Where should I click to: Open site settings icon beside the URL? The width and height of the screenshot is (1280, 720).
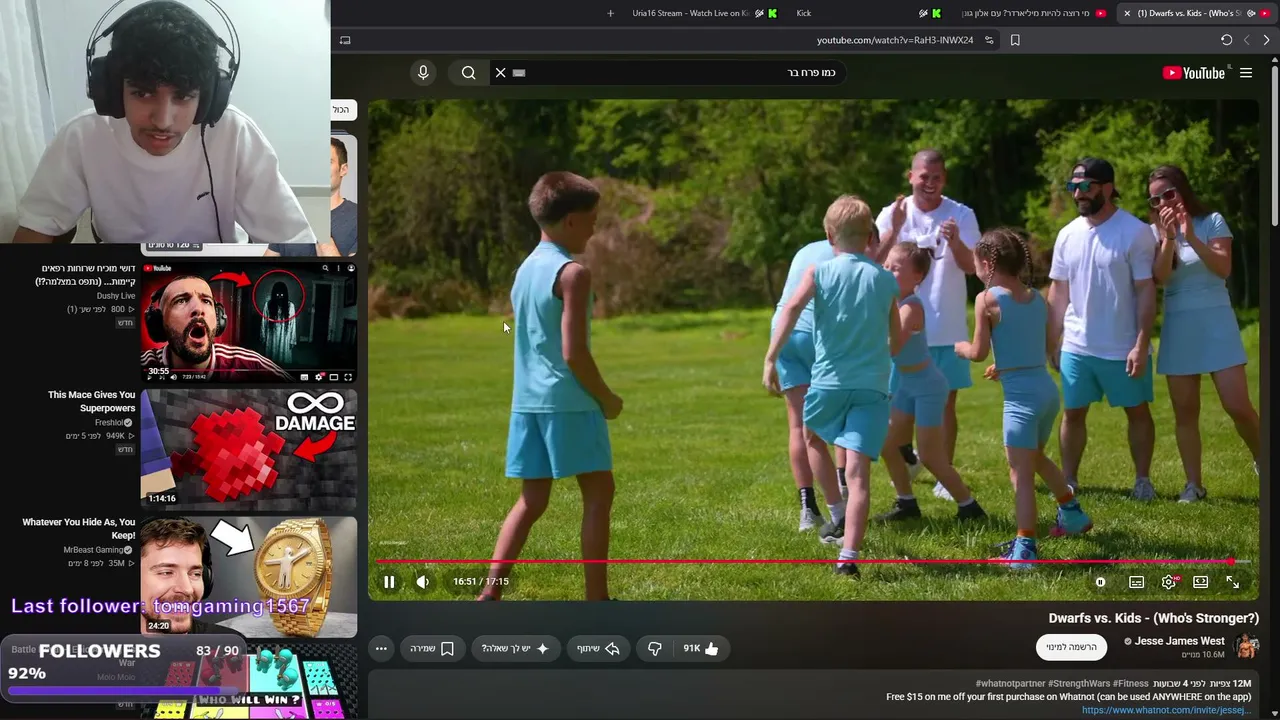[989, 40]
